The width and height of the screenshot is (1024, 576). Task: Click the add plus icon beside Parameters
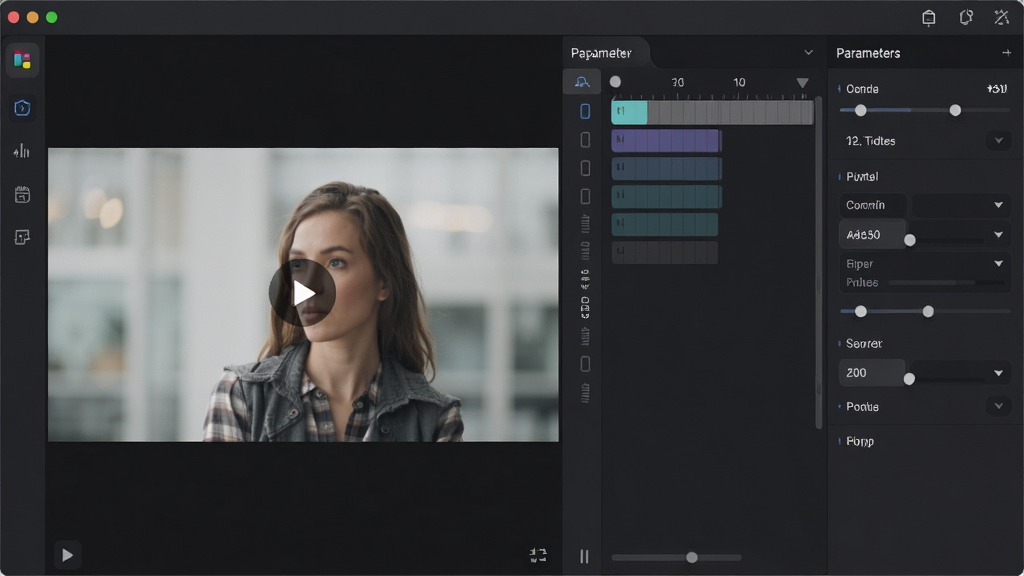1006,53
